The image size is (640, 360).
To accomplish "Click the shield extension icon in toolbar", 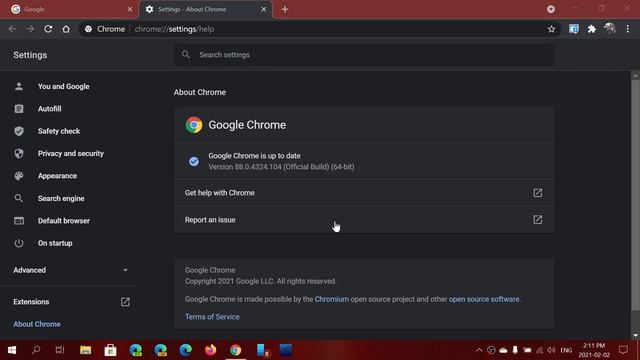I will tap(574, 29).
